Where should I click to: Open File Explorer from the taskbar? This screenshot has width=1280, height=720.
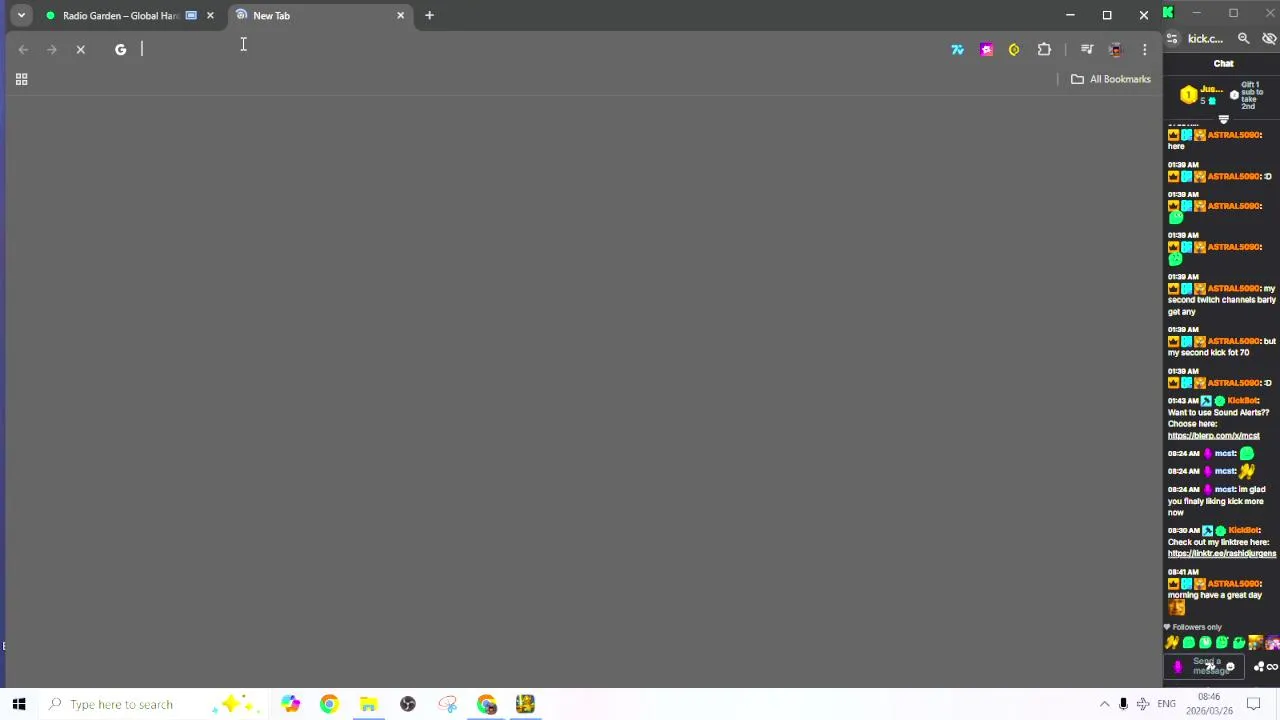(368, 704)
